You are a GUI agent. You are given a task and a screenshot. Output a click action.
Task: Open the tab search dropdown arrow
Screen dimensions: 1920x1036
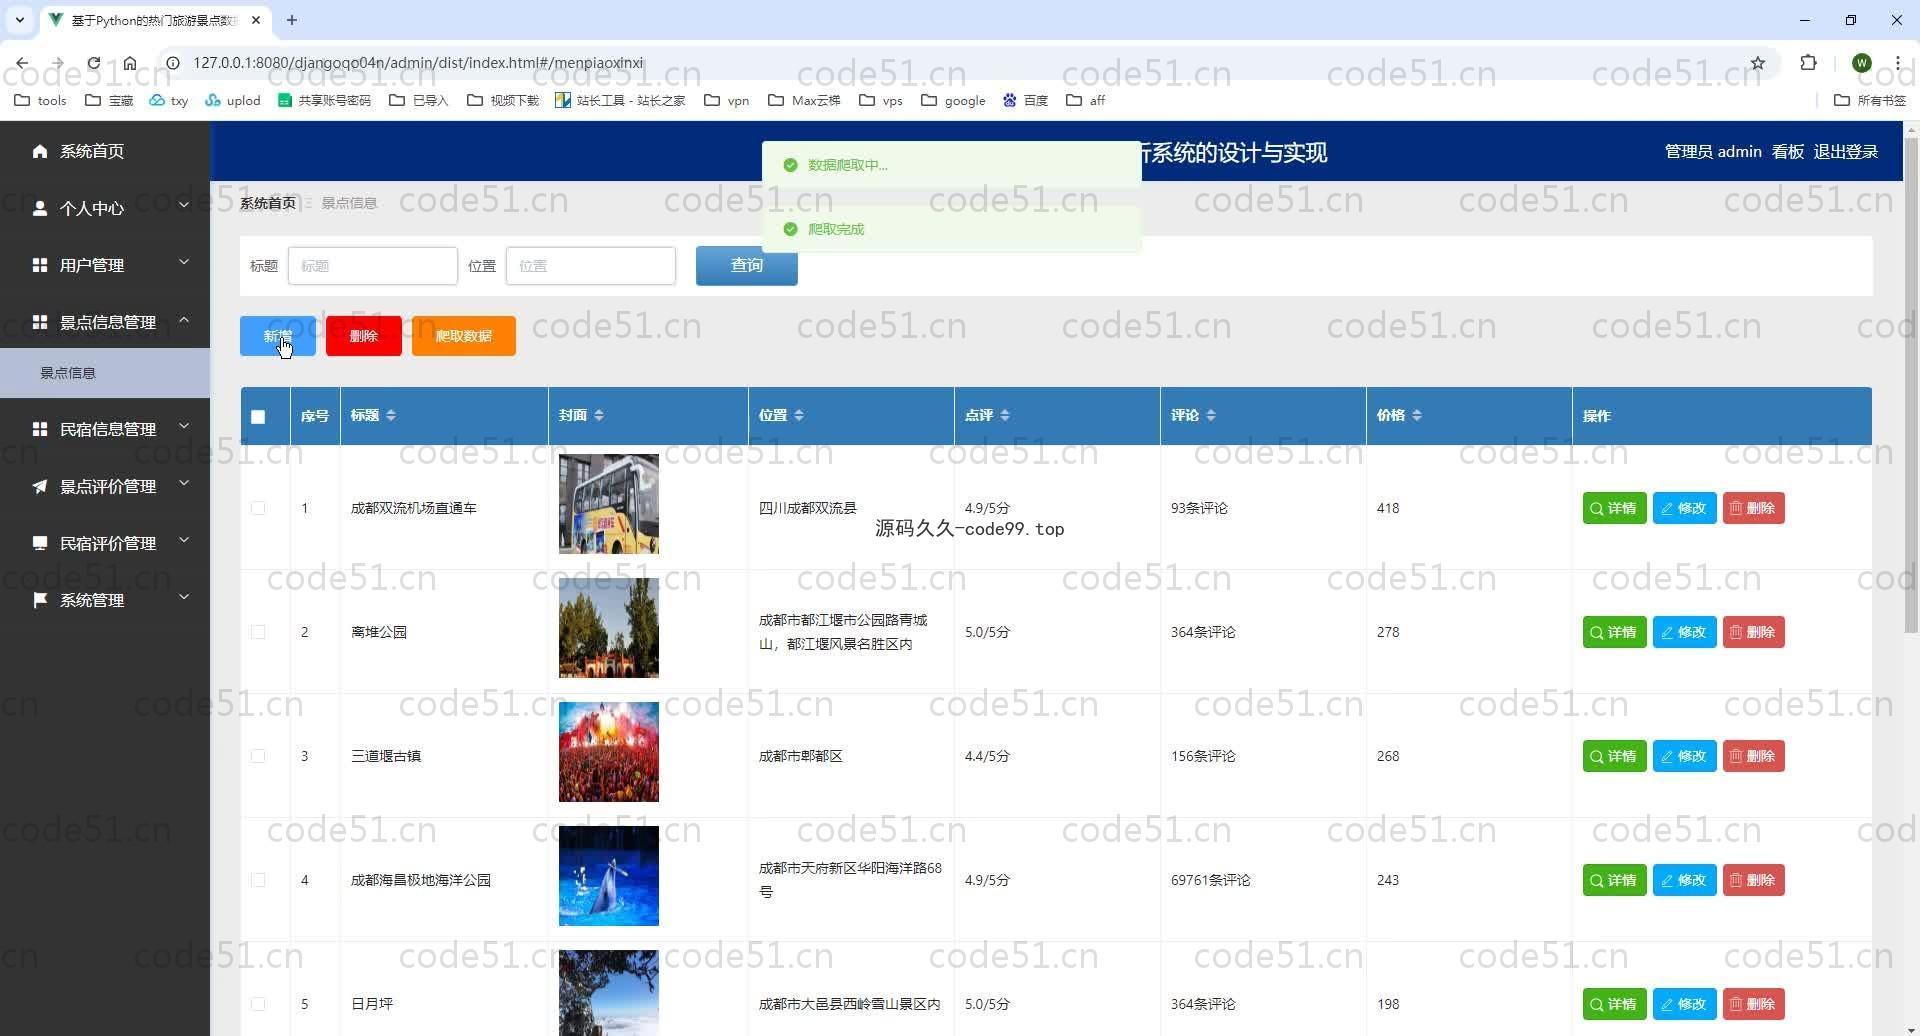coord(19,20)
